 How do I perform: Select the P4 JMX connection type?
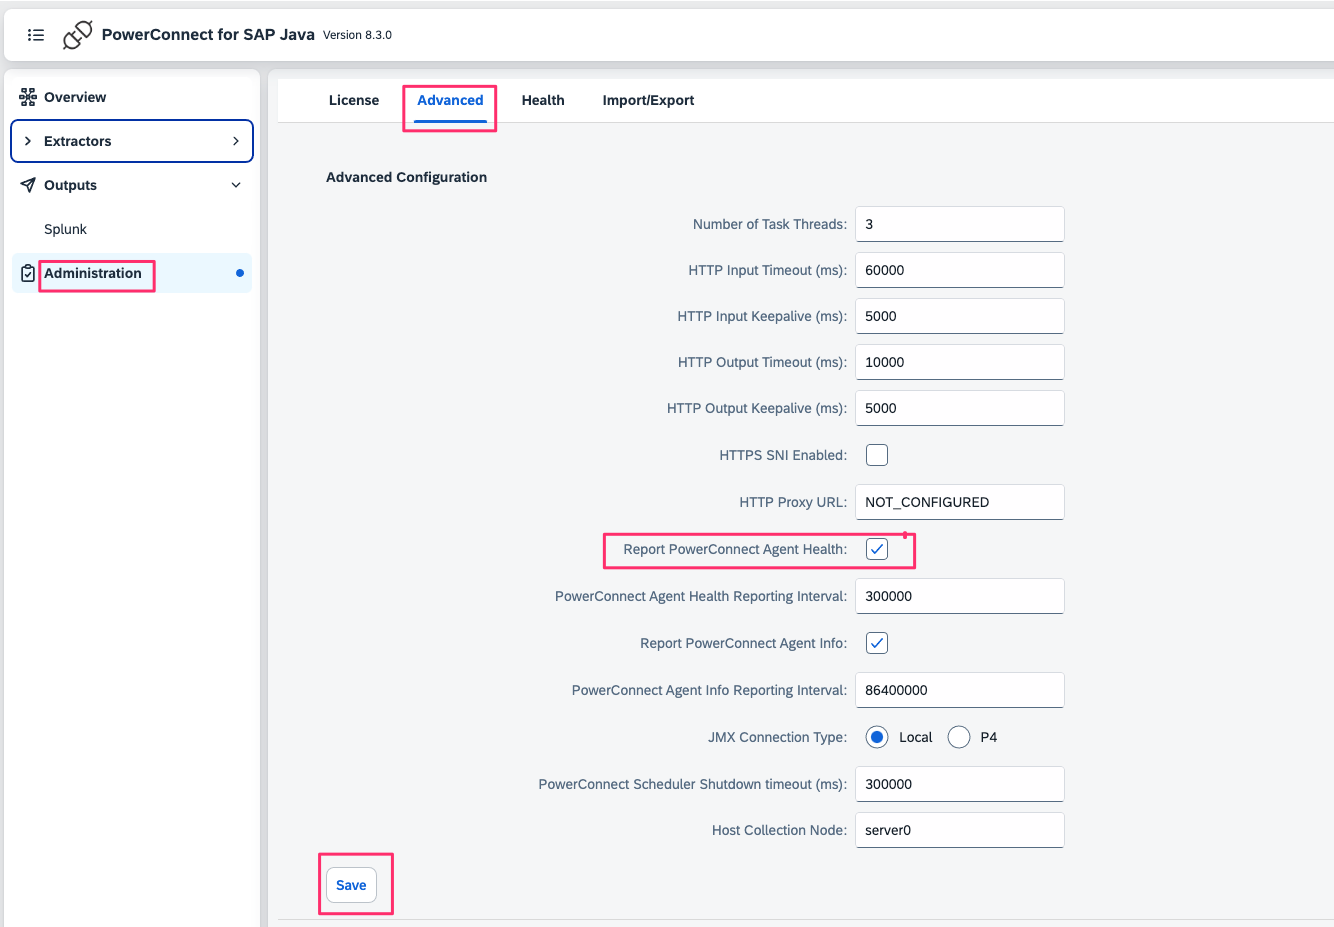(x=959, y=737)
